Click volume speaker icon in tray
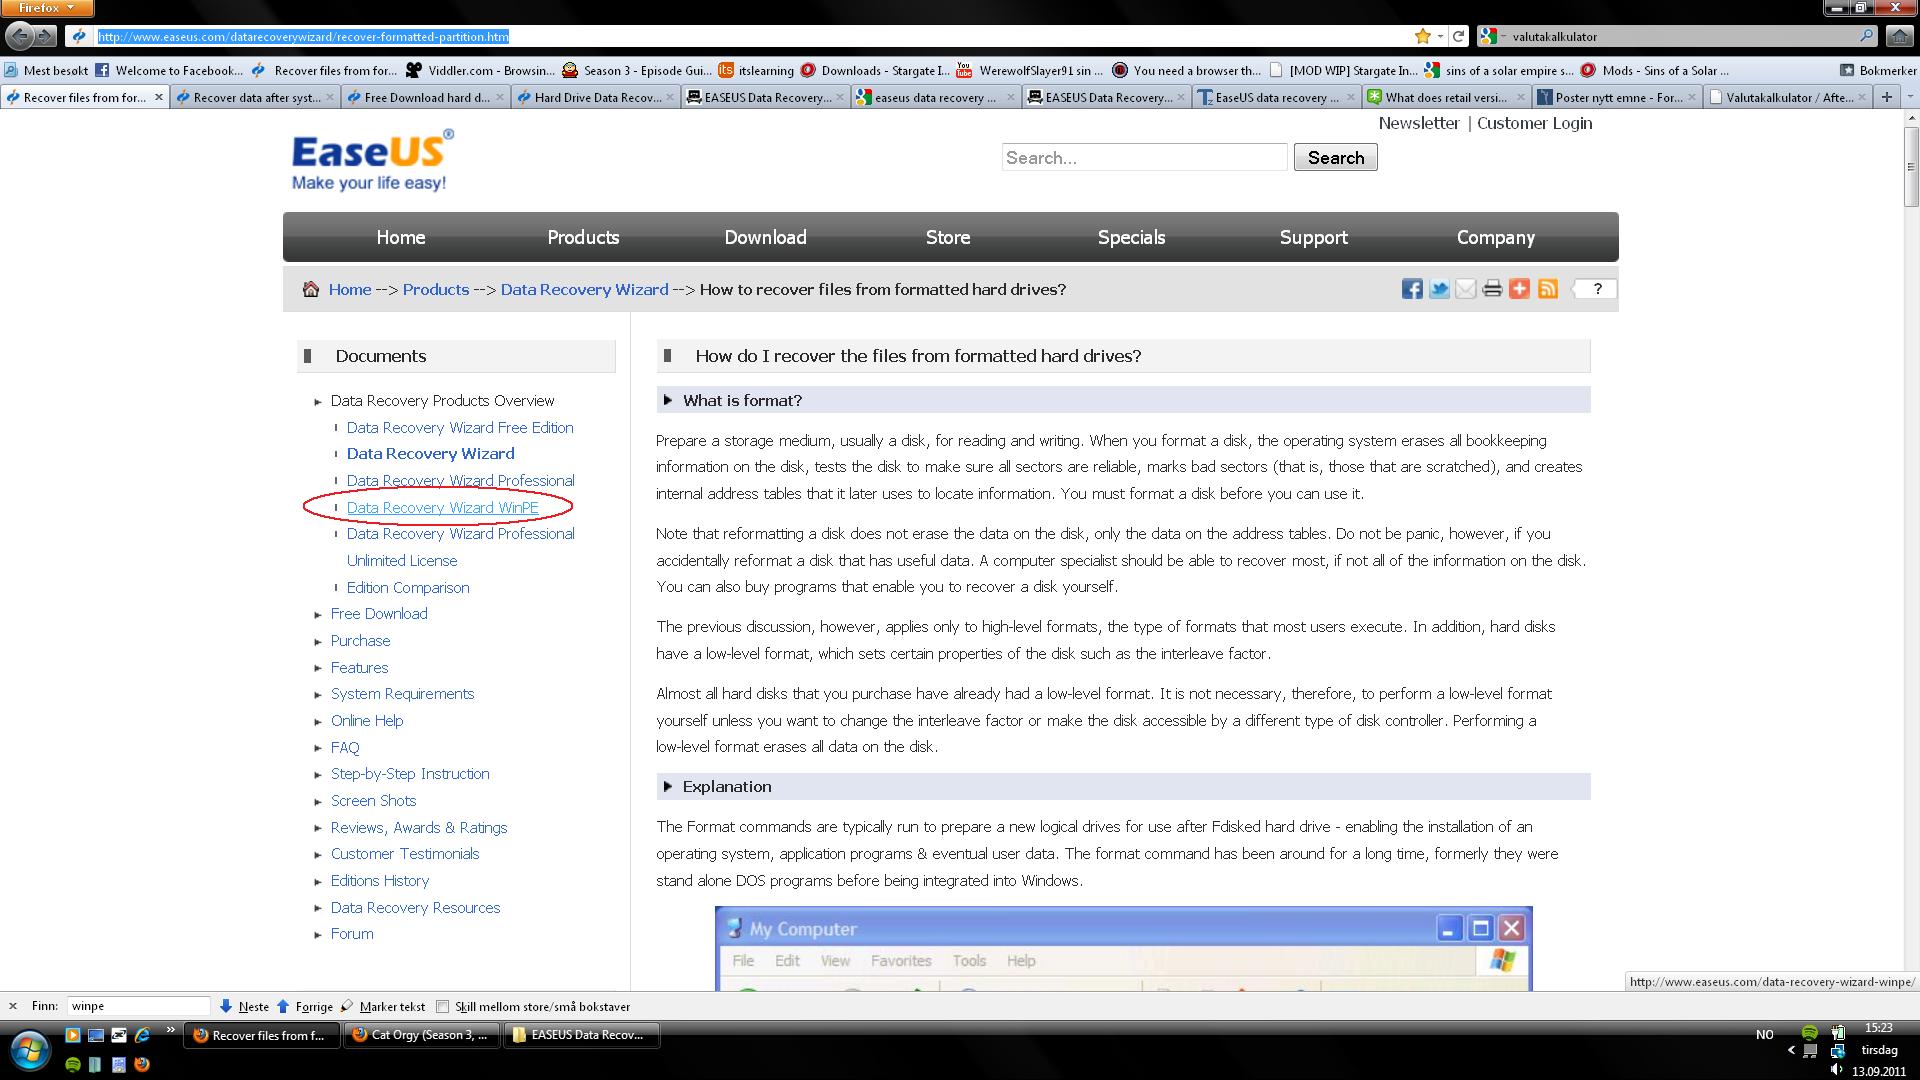Screen dimensions: 1920x1080 click(1836, 1069)
